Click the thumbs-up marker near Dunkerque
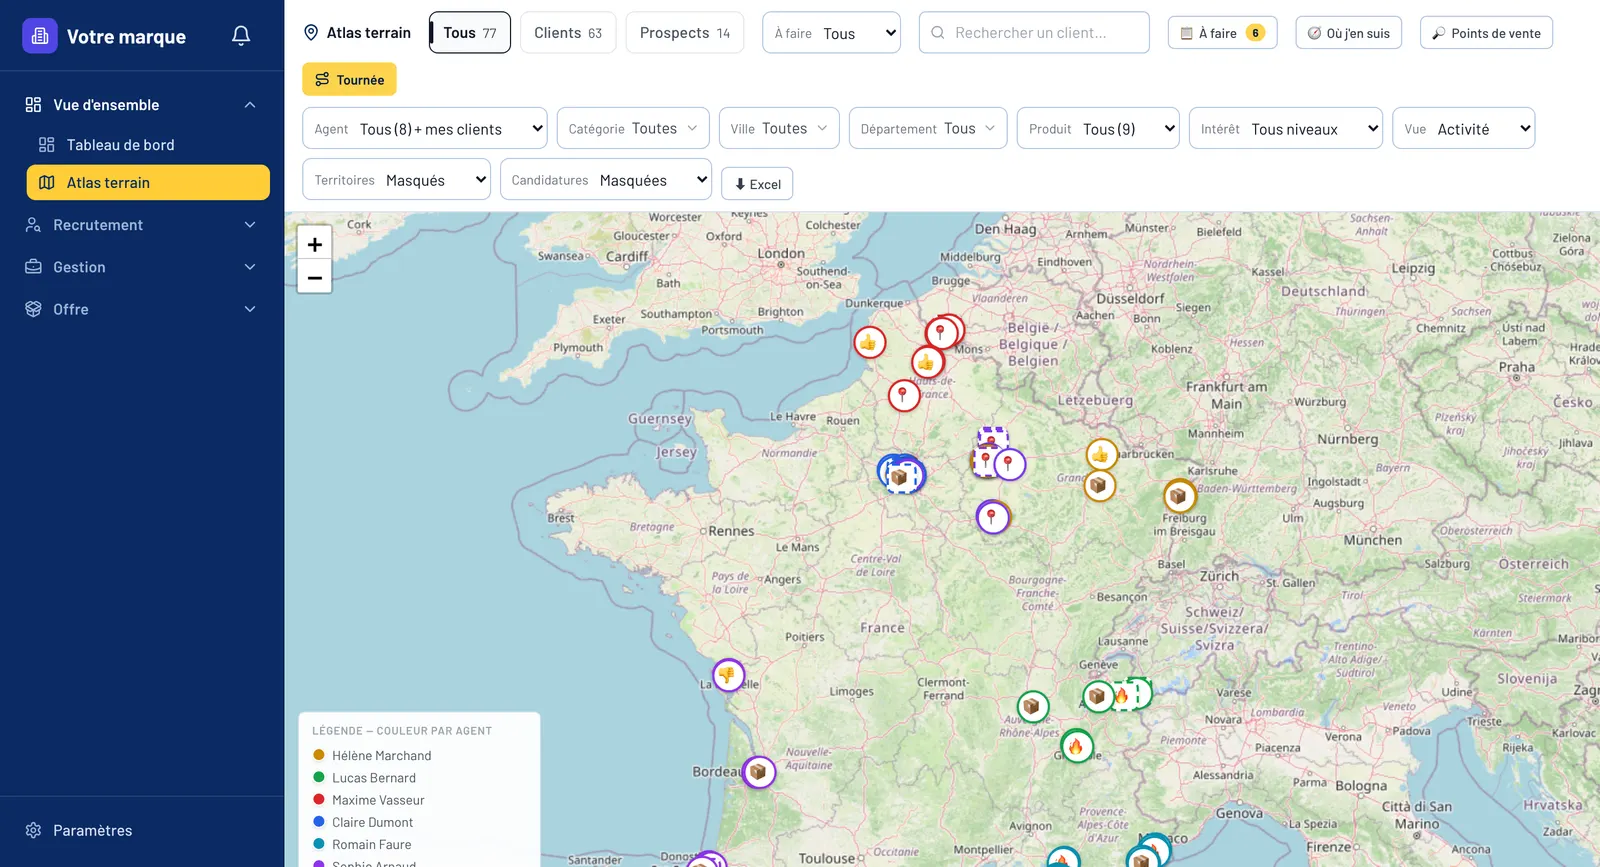 coord(869,343)
